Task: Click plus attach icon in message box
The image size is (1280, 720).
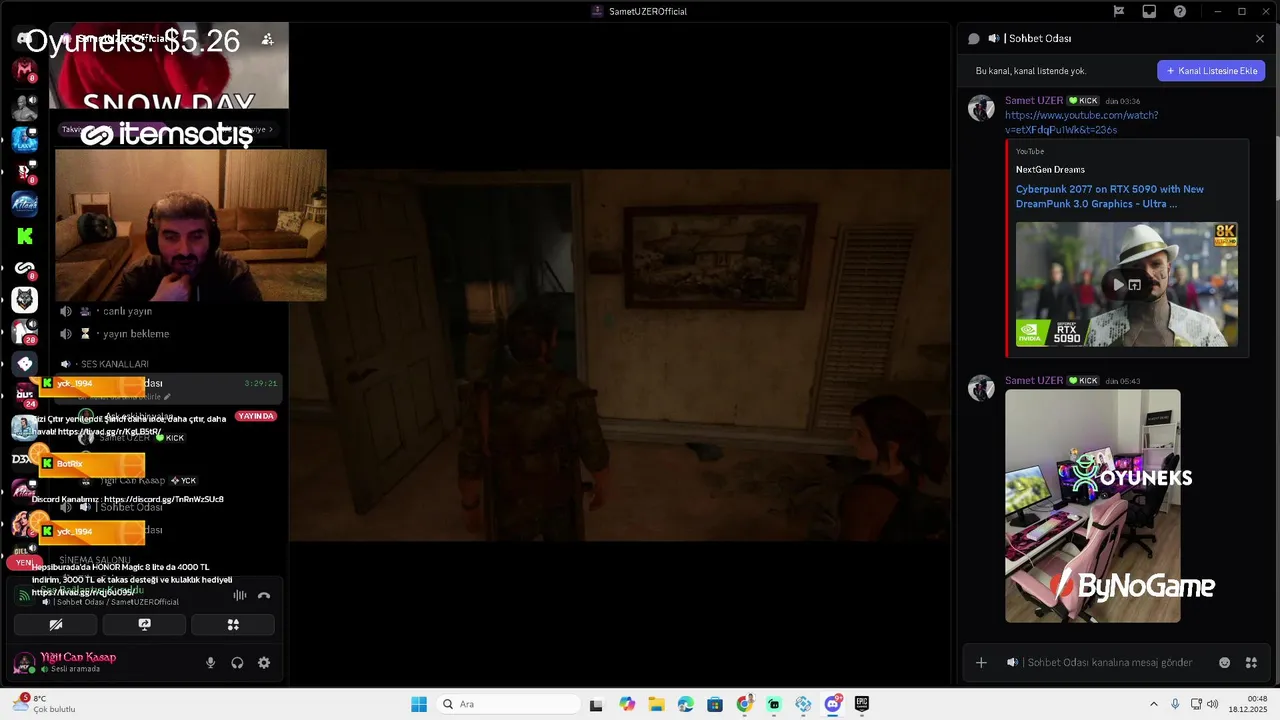Action: [x=981, y=662]
